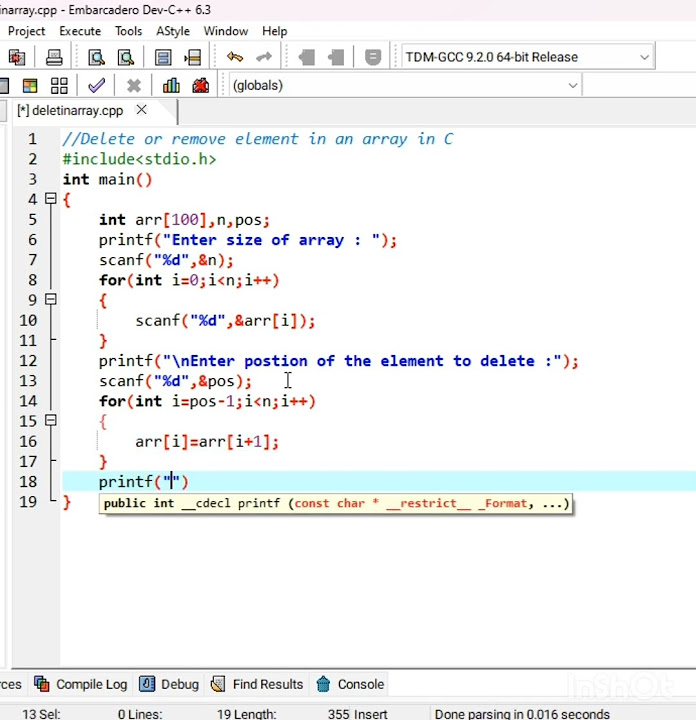Click the Goto Bookmark gray icon
Image resolution: width=696 pixels, height=720 pixels.
[x=336, y=57]
